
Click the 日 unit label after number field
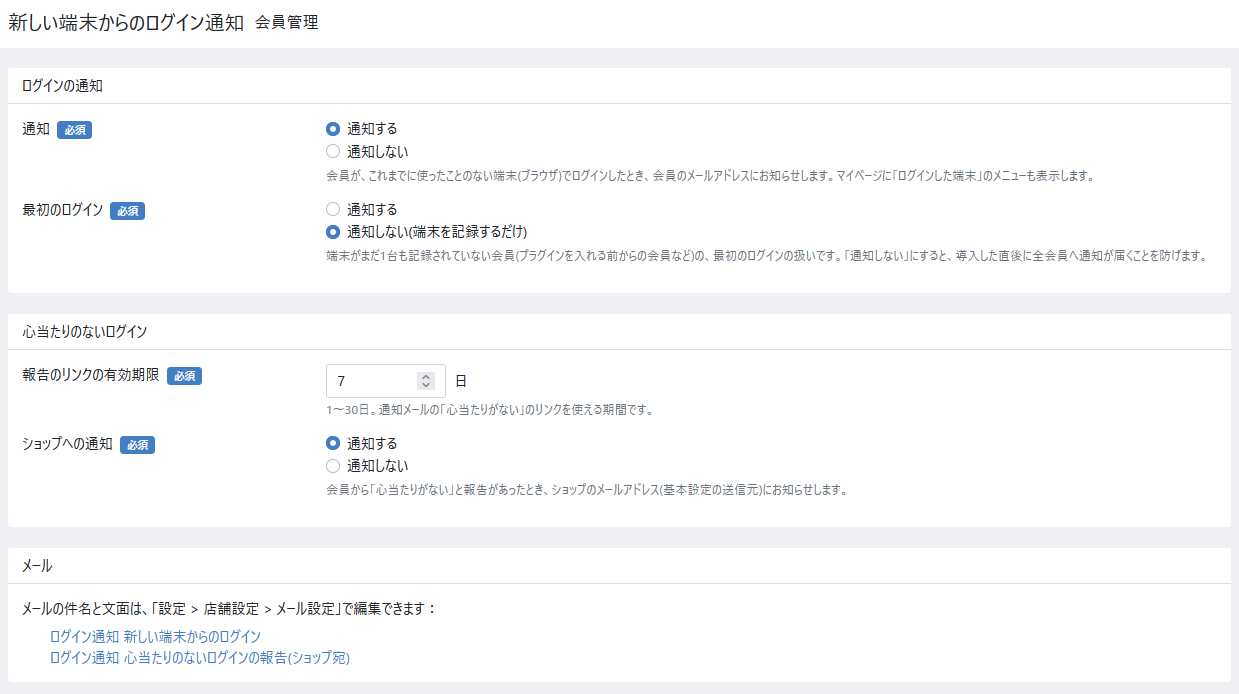pos(461,381)
